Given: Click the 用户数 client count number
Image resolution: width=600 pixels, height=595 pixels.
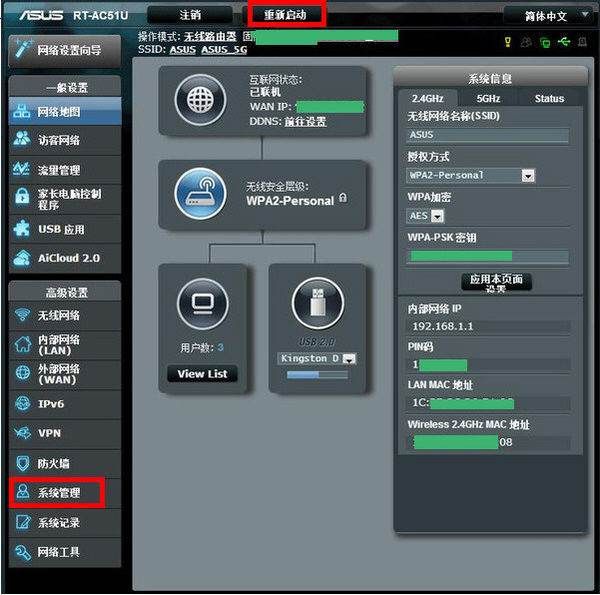Looking at the screenshot, I should click(x=220, y=347).
